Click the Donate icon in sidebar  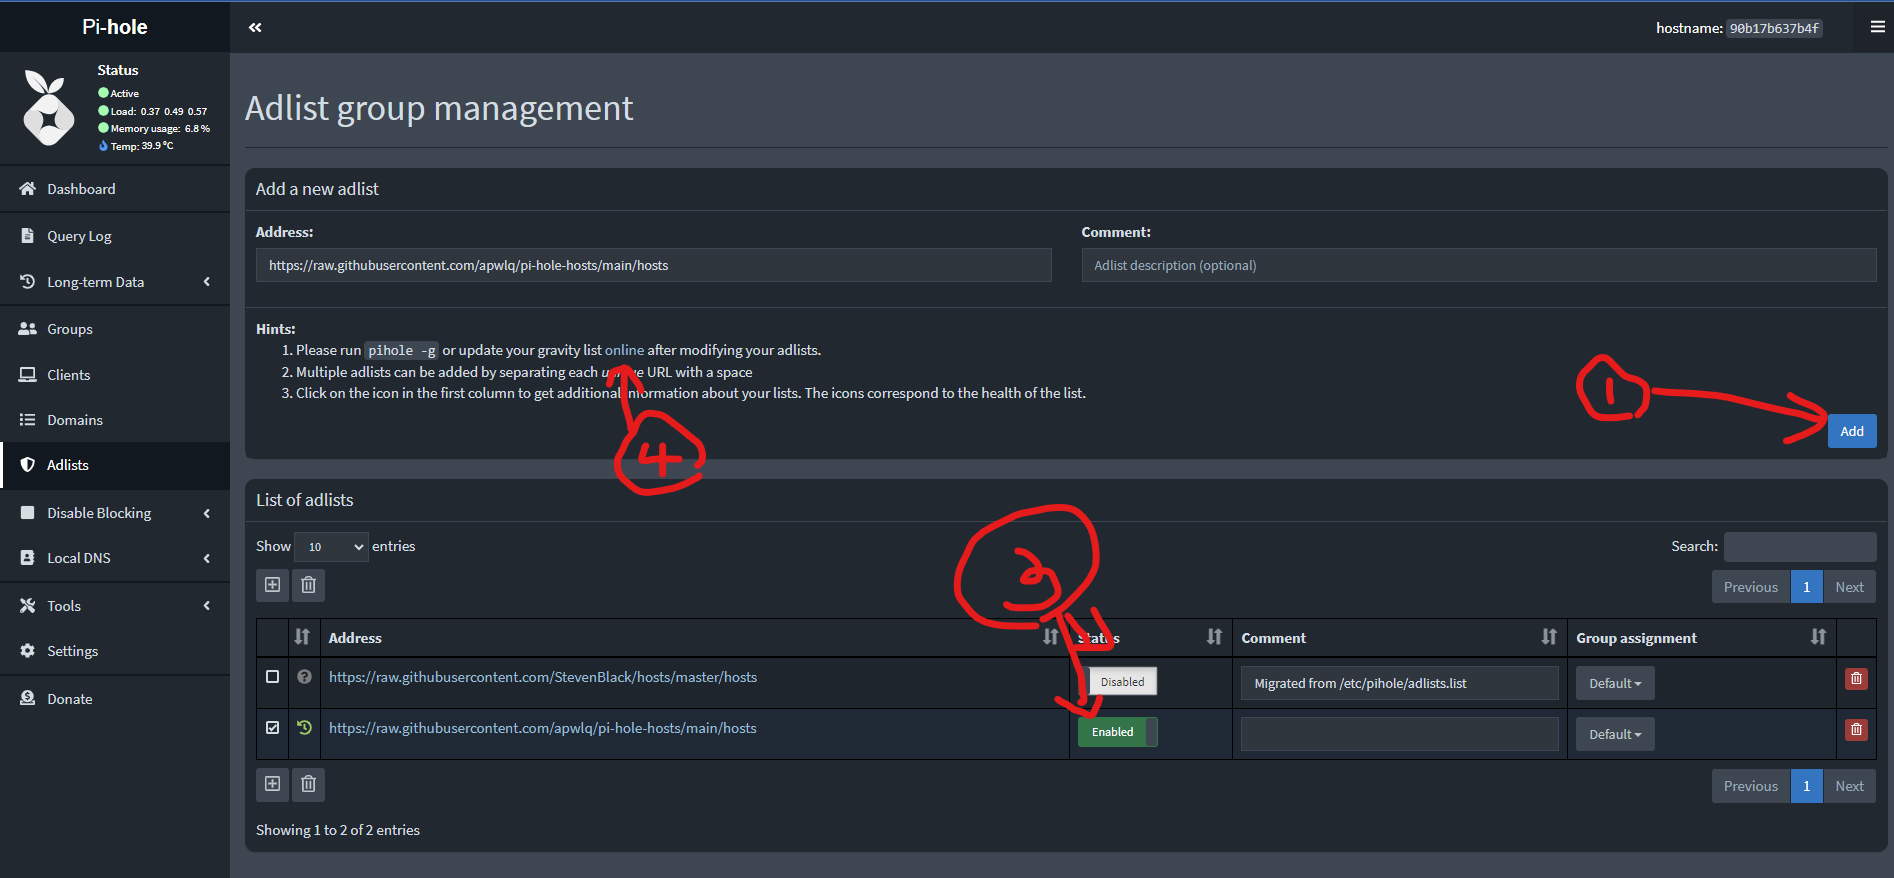28,699
